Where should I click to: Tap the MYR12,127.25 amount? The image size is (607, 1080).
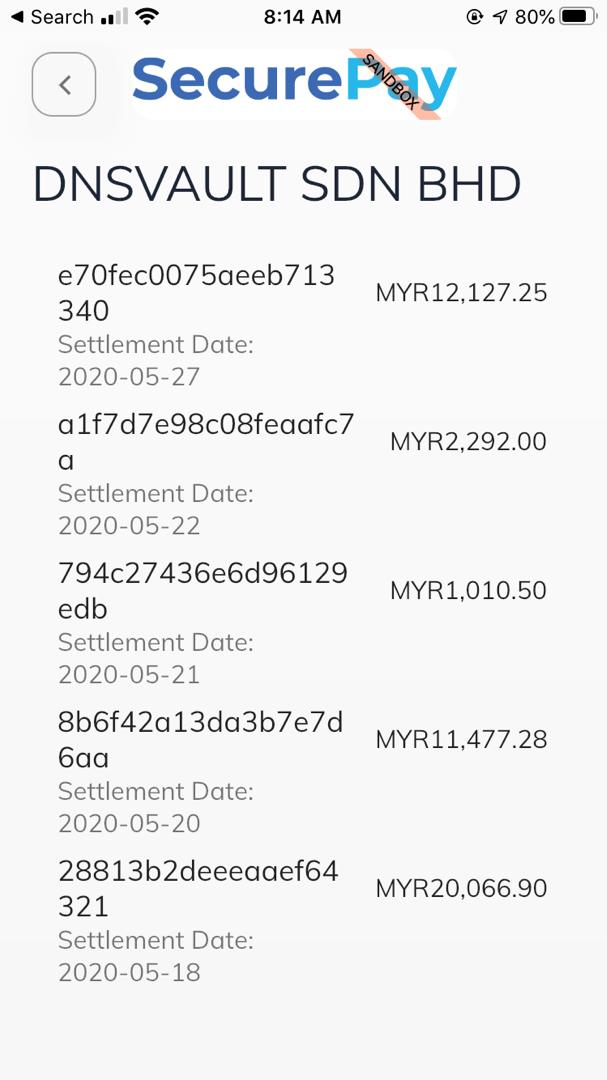tap(461, 293)
